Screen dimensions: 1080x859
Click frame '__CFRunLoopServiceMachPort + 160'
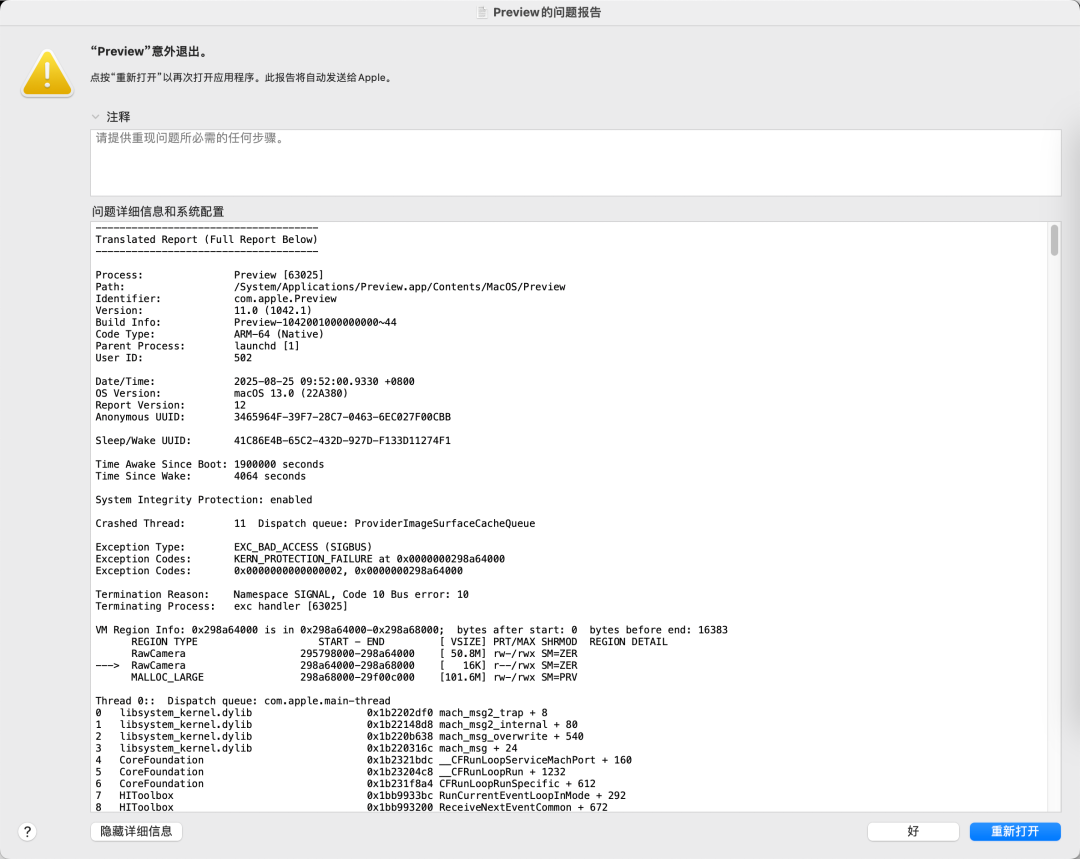(535, 760)
